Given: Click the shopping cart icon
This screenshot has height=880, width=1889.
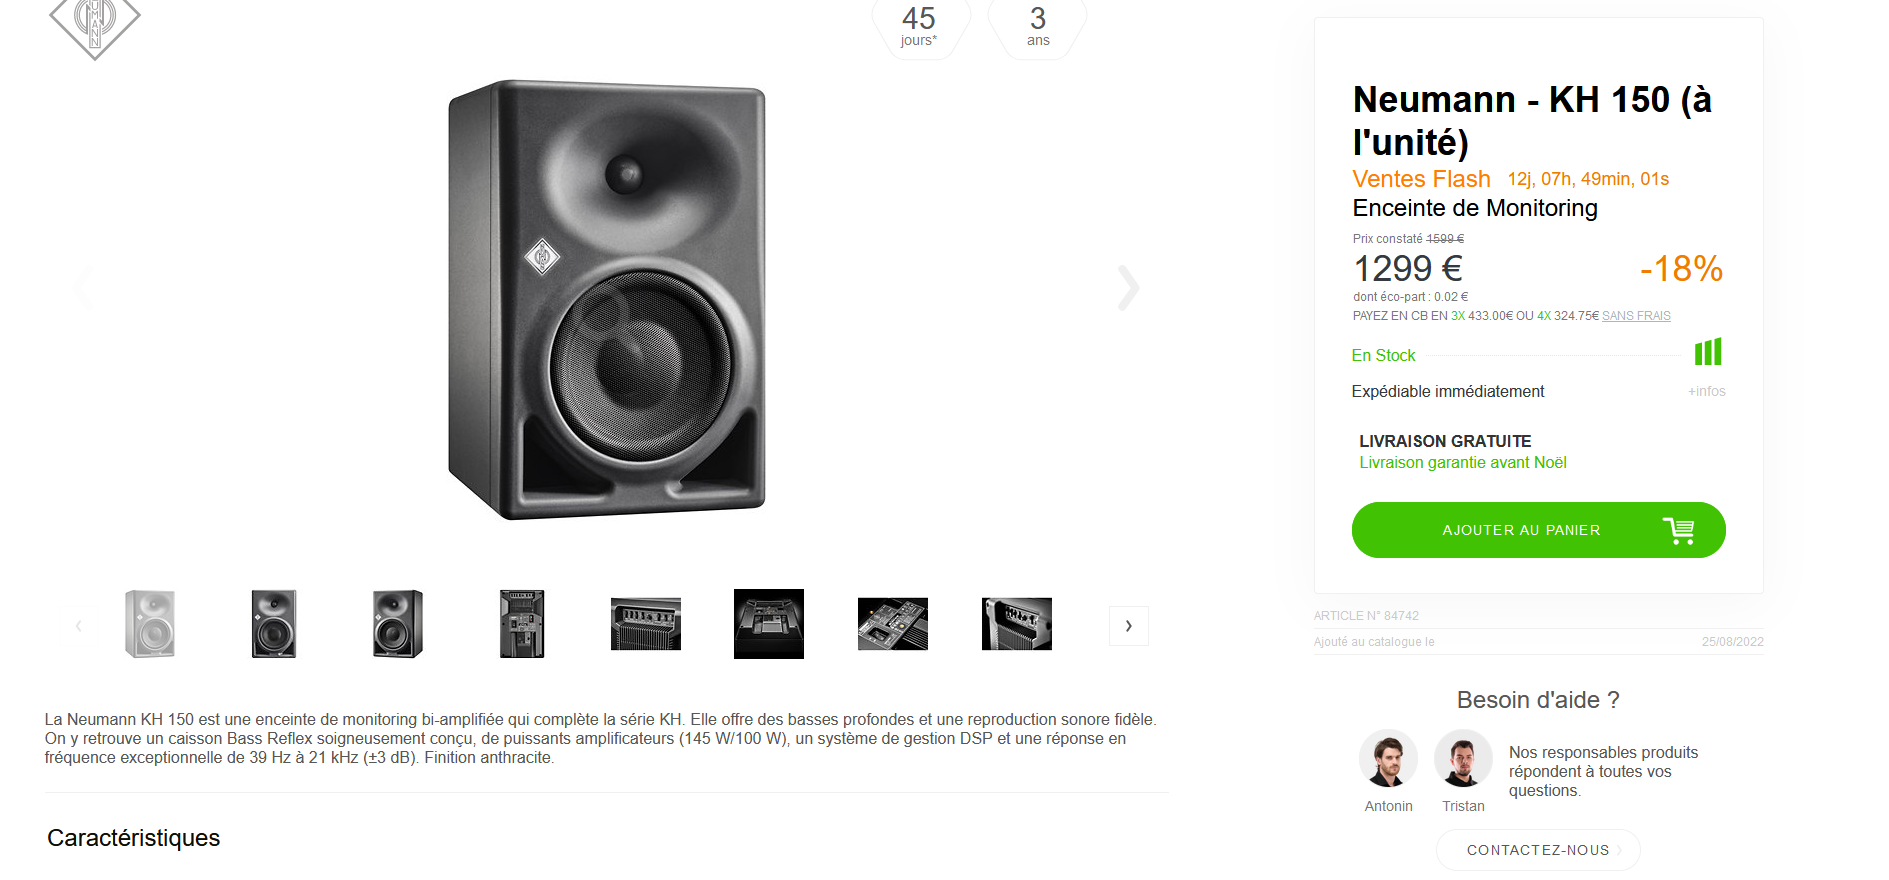Looking at the screenshot, I should click(x=1678, y=530).
